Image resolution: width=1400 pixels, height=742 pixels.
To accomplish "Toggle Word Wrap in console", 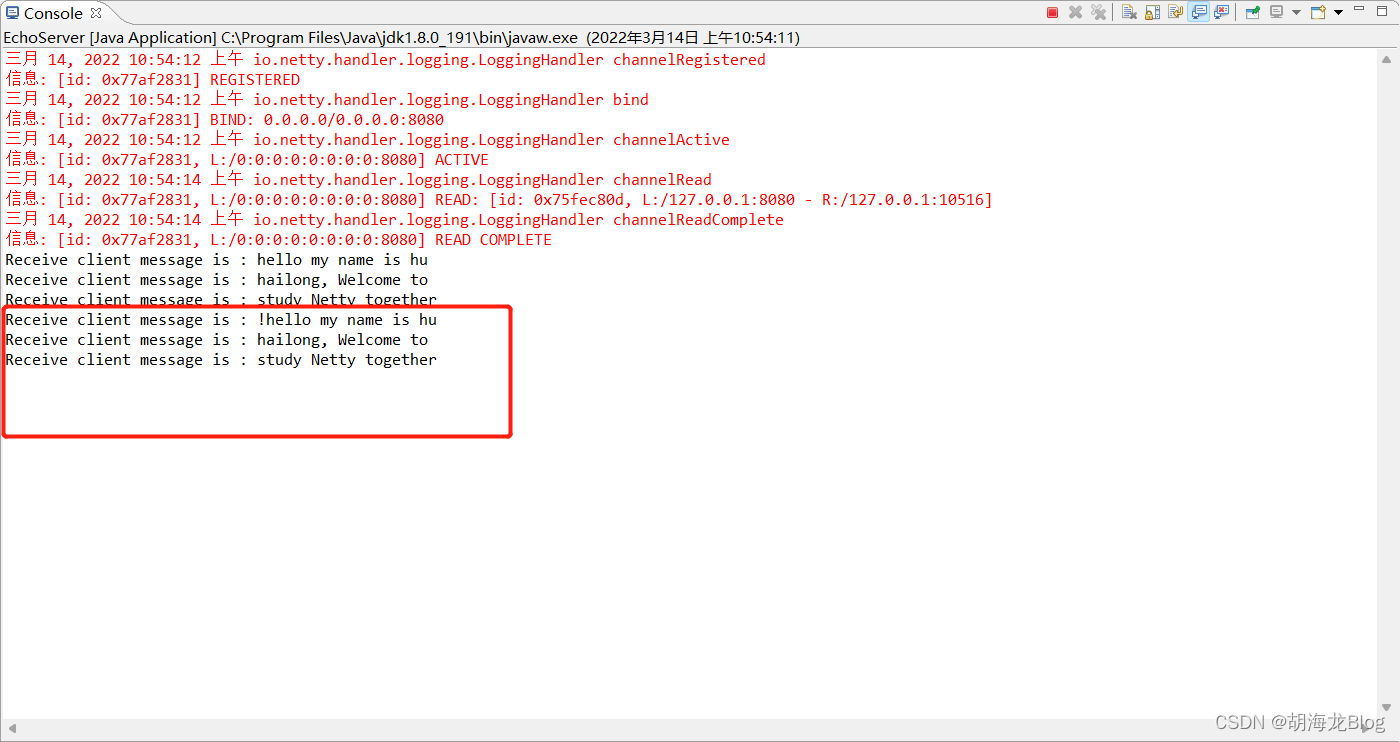I will (x=1175, y=12).
